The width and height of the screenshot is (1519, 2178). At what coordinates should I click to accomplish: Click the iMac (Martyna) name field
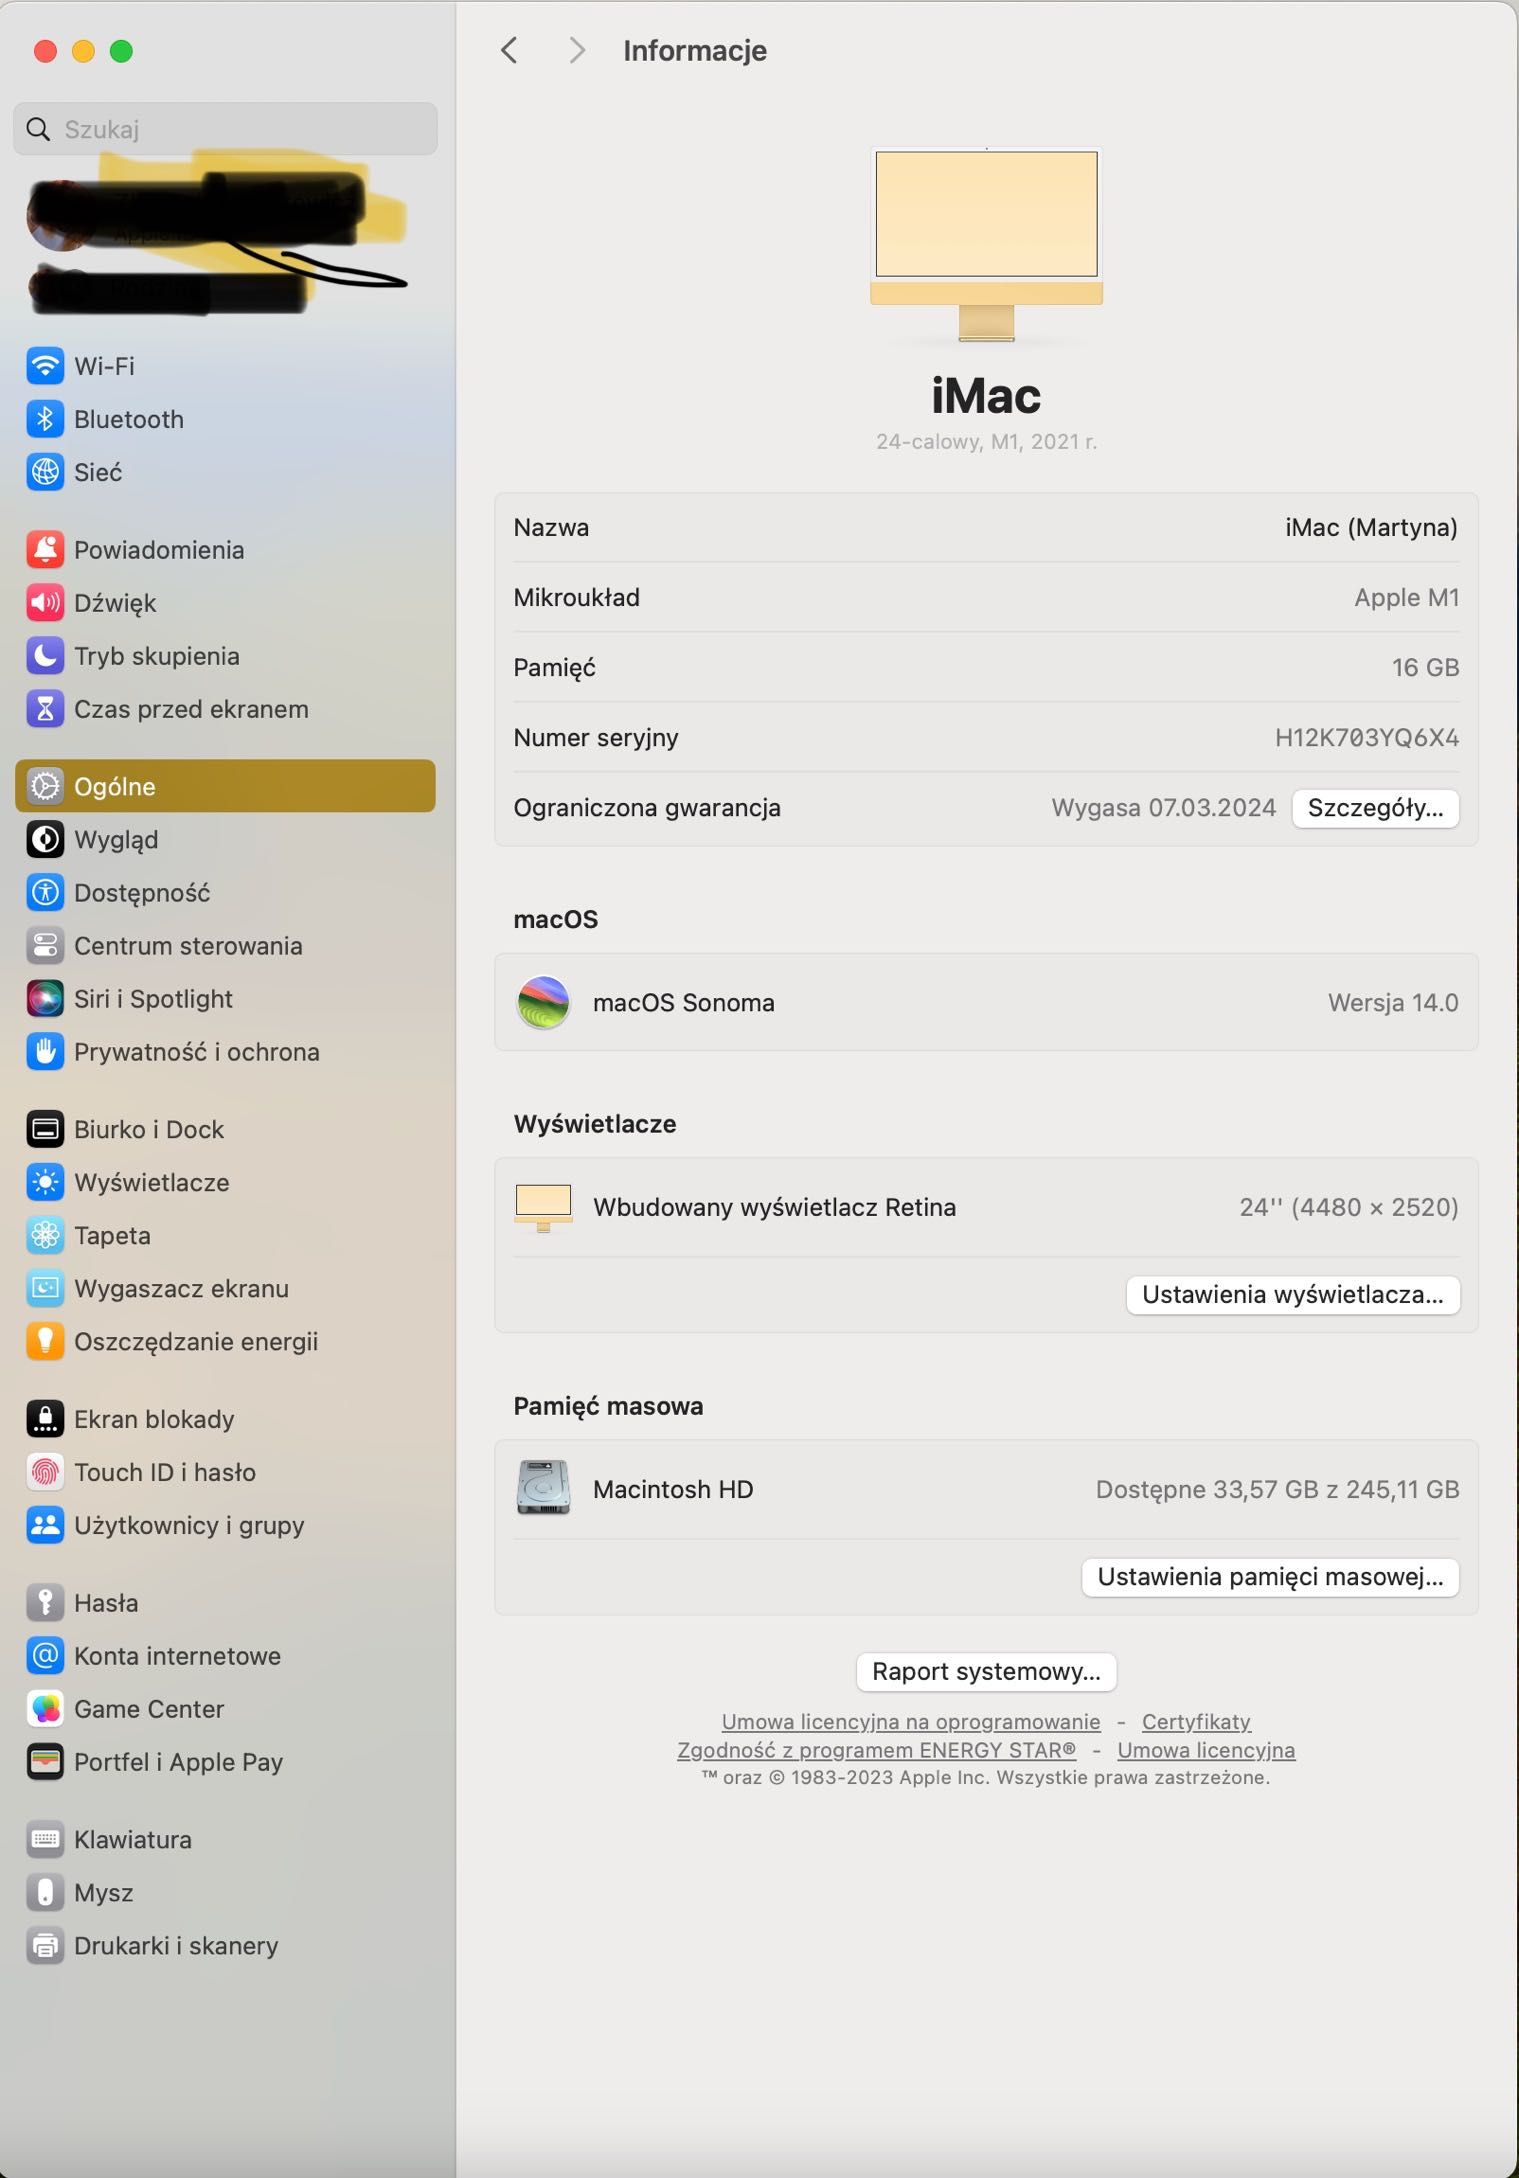coord(1371,527)
